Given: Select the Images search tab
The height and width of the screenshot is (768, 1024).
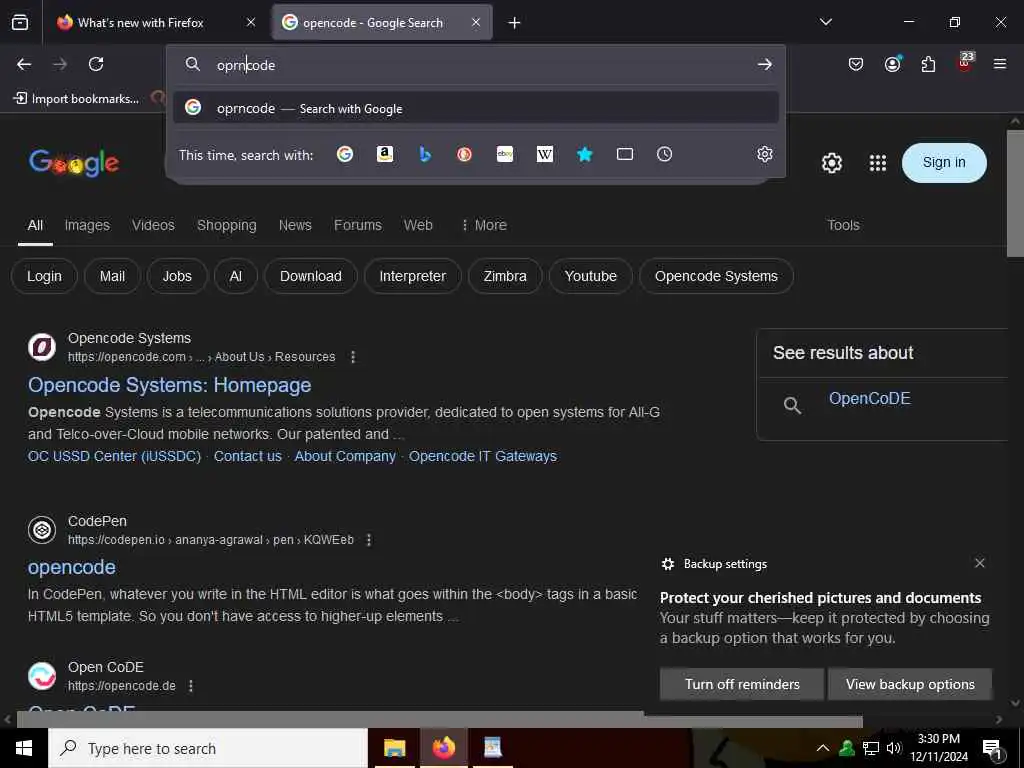Looking at the screenshot, I should [87, 225].
